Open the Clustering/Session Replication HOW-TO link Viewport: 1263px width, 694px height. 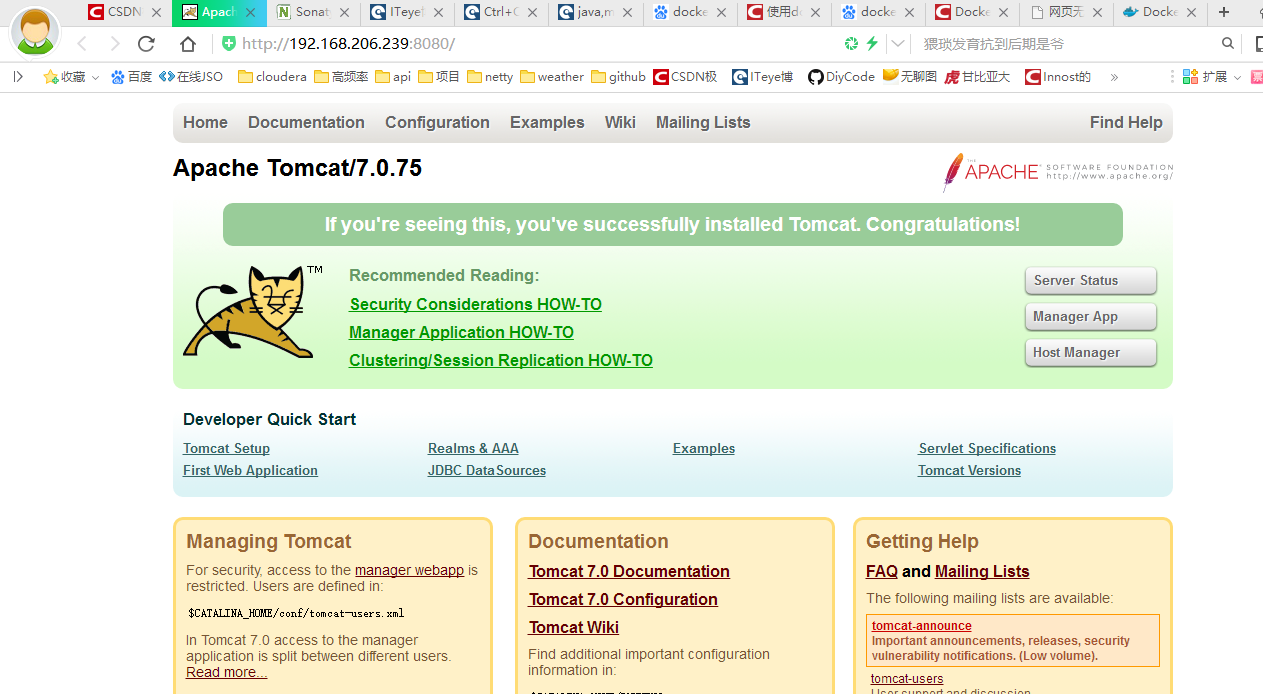501,360
